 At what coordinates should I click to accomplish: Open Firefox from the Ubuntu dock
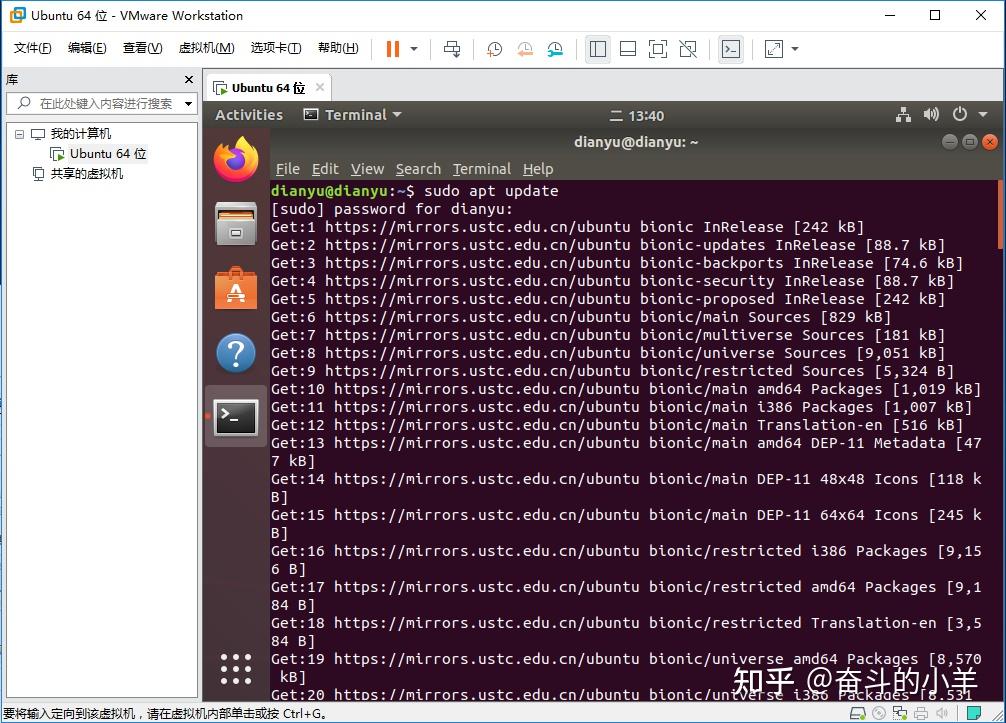coord(236,158)
